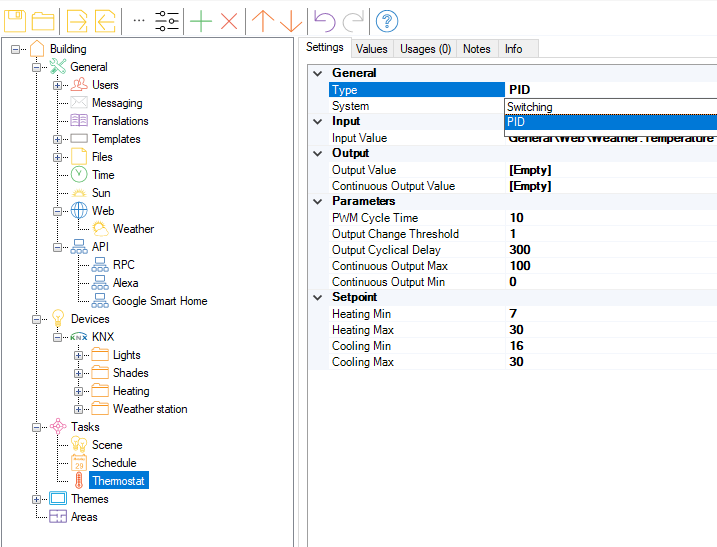Viewport: 717px width, 547px height.
Task: Click the Continuous Output Max value 100
Action: pos(520,266)
